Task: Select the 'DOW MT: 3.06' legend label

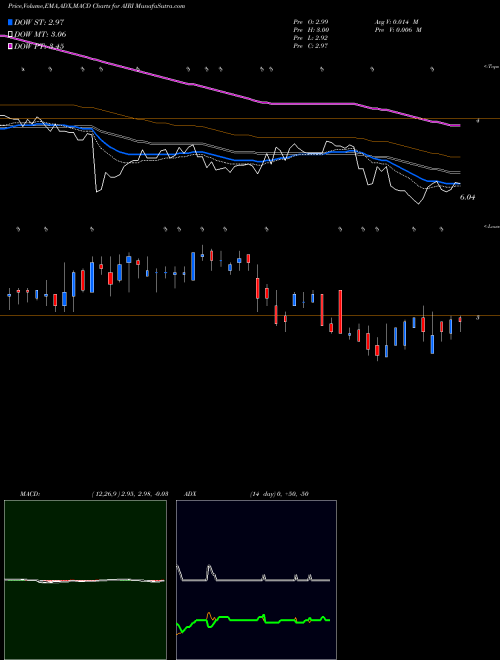Action: tap(40, 35)
